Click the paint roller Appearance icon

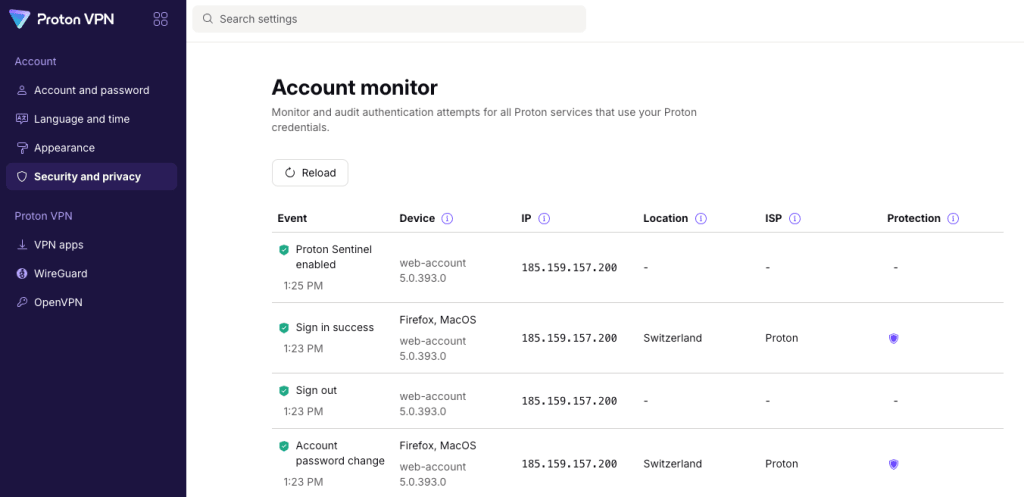coord(22,148)
